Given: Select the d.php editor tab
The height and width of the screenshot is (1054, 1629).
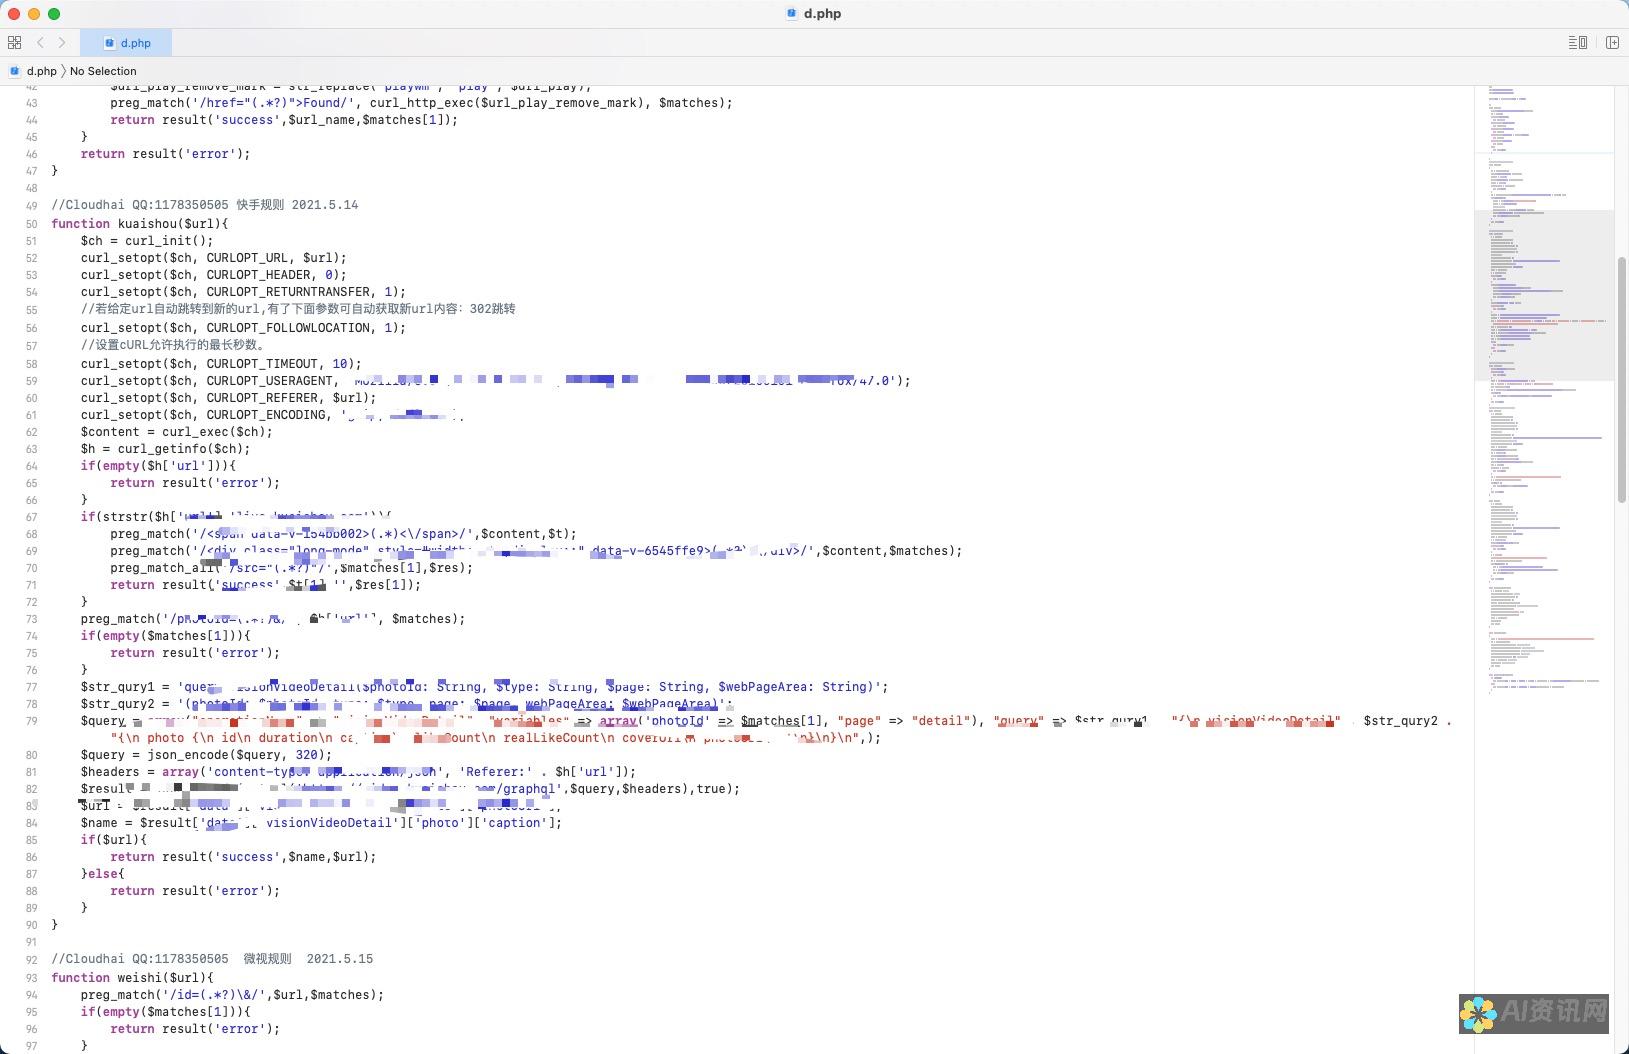Looking at the screenshot, I should click(x=128, y=43).
